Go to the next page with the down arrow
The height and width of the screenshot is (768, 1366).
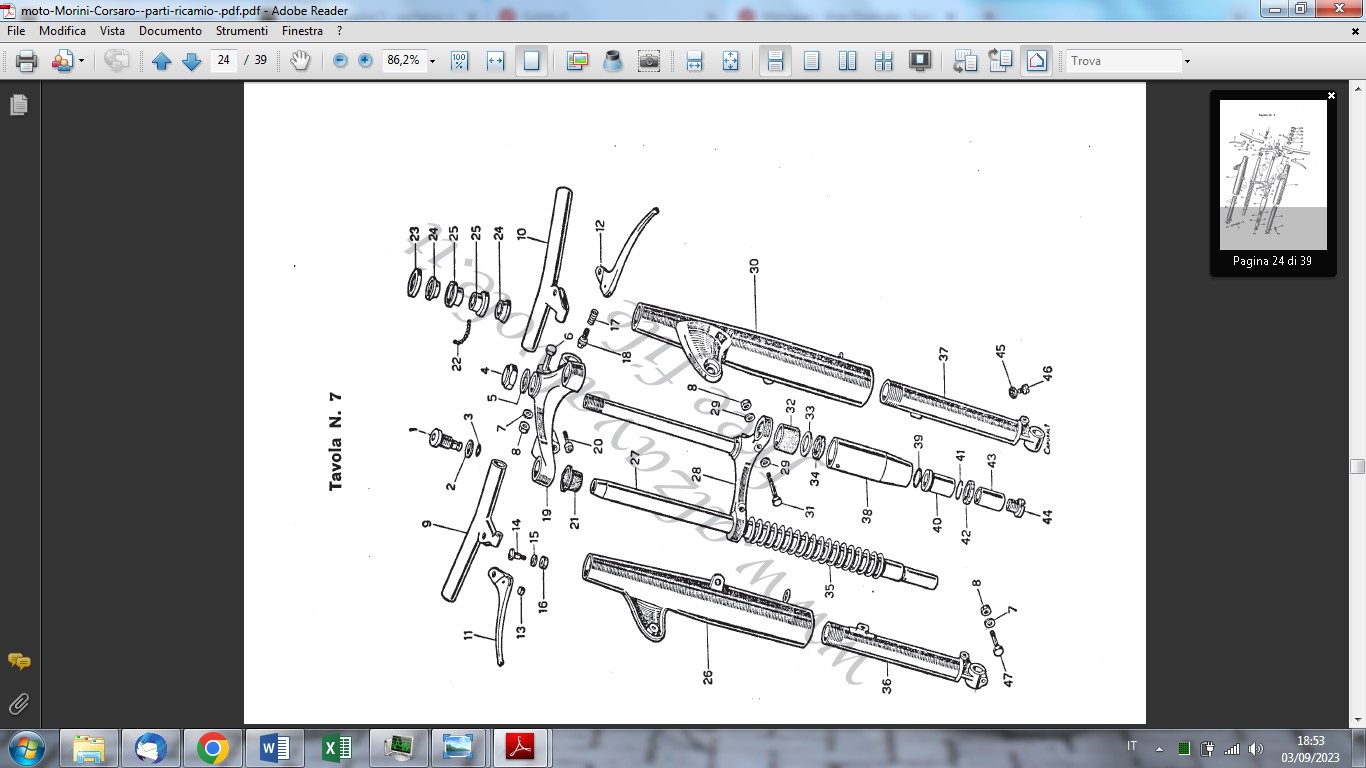[x=191, y=61]
